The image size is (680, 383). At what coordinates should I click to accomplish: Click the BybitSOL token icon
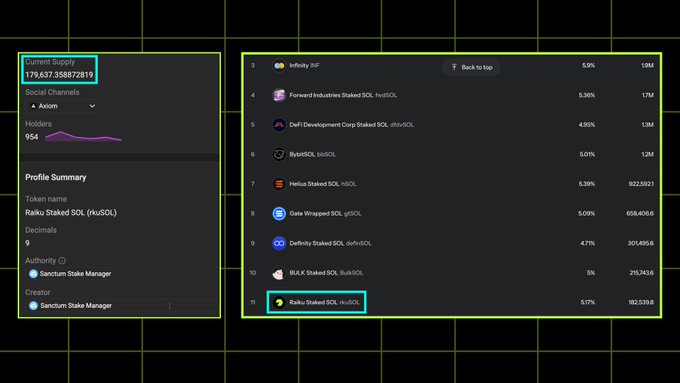[x=279, y=154]
